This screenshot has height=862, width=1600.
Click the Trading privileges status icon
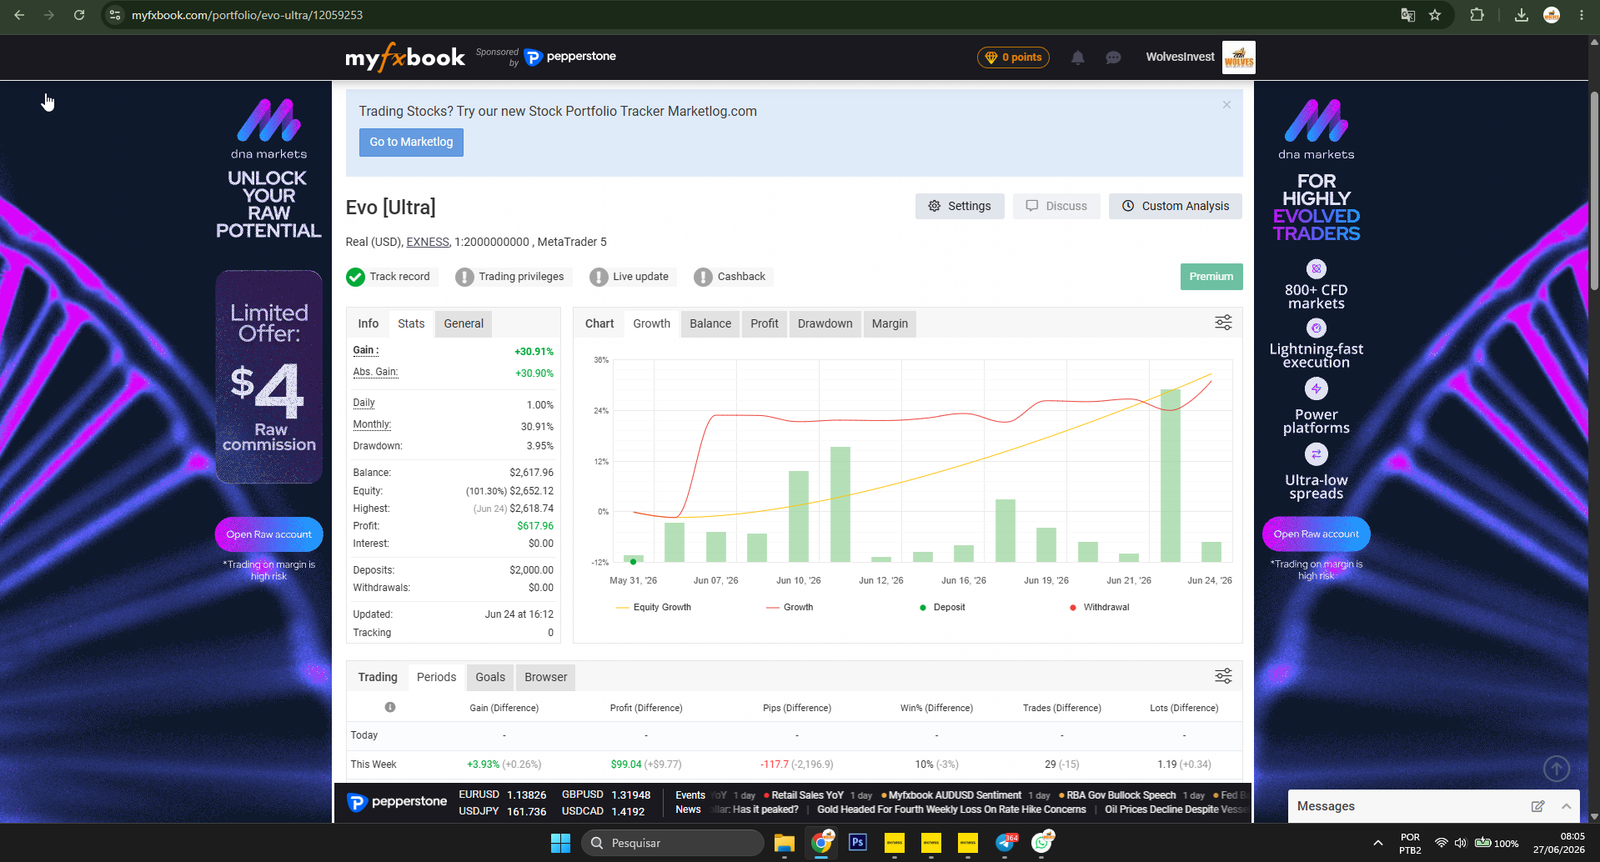464,277
